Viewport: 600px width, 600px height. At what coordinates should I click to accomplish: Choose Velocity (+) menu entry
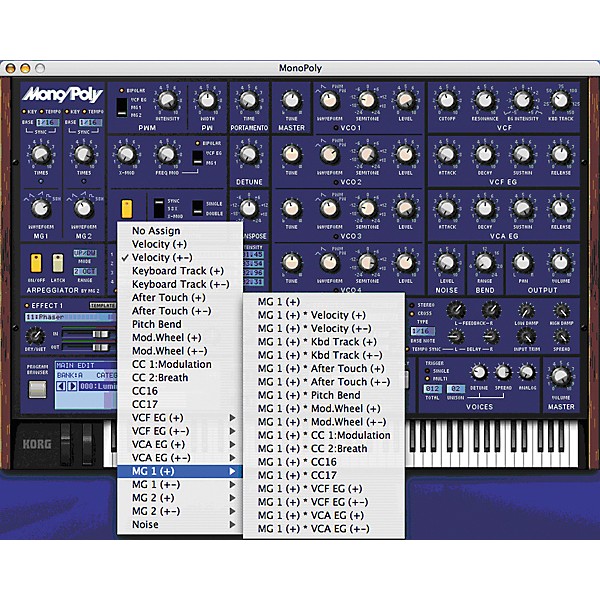pos(180,244)
